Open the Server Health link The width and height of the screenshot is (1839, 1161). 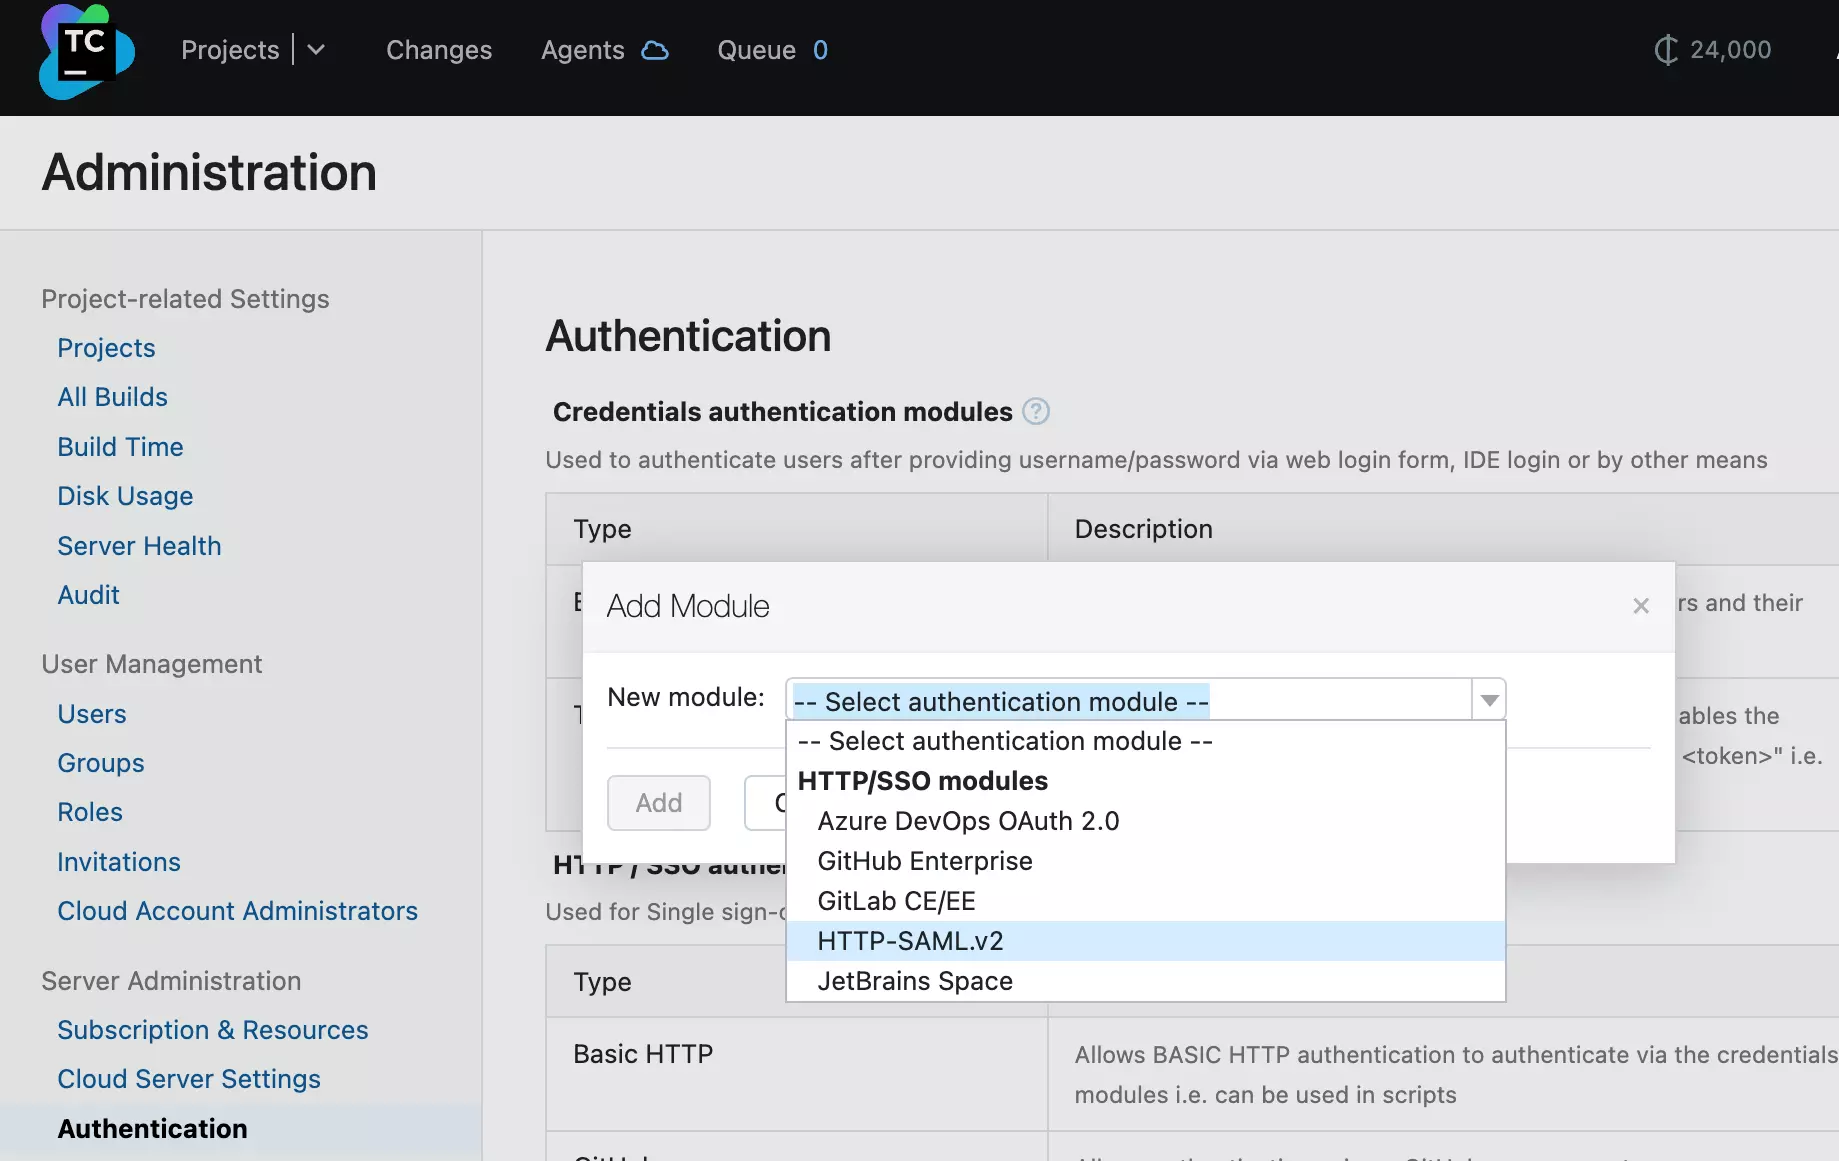pos(139,546)
